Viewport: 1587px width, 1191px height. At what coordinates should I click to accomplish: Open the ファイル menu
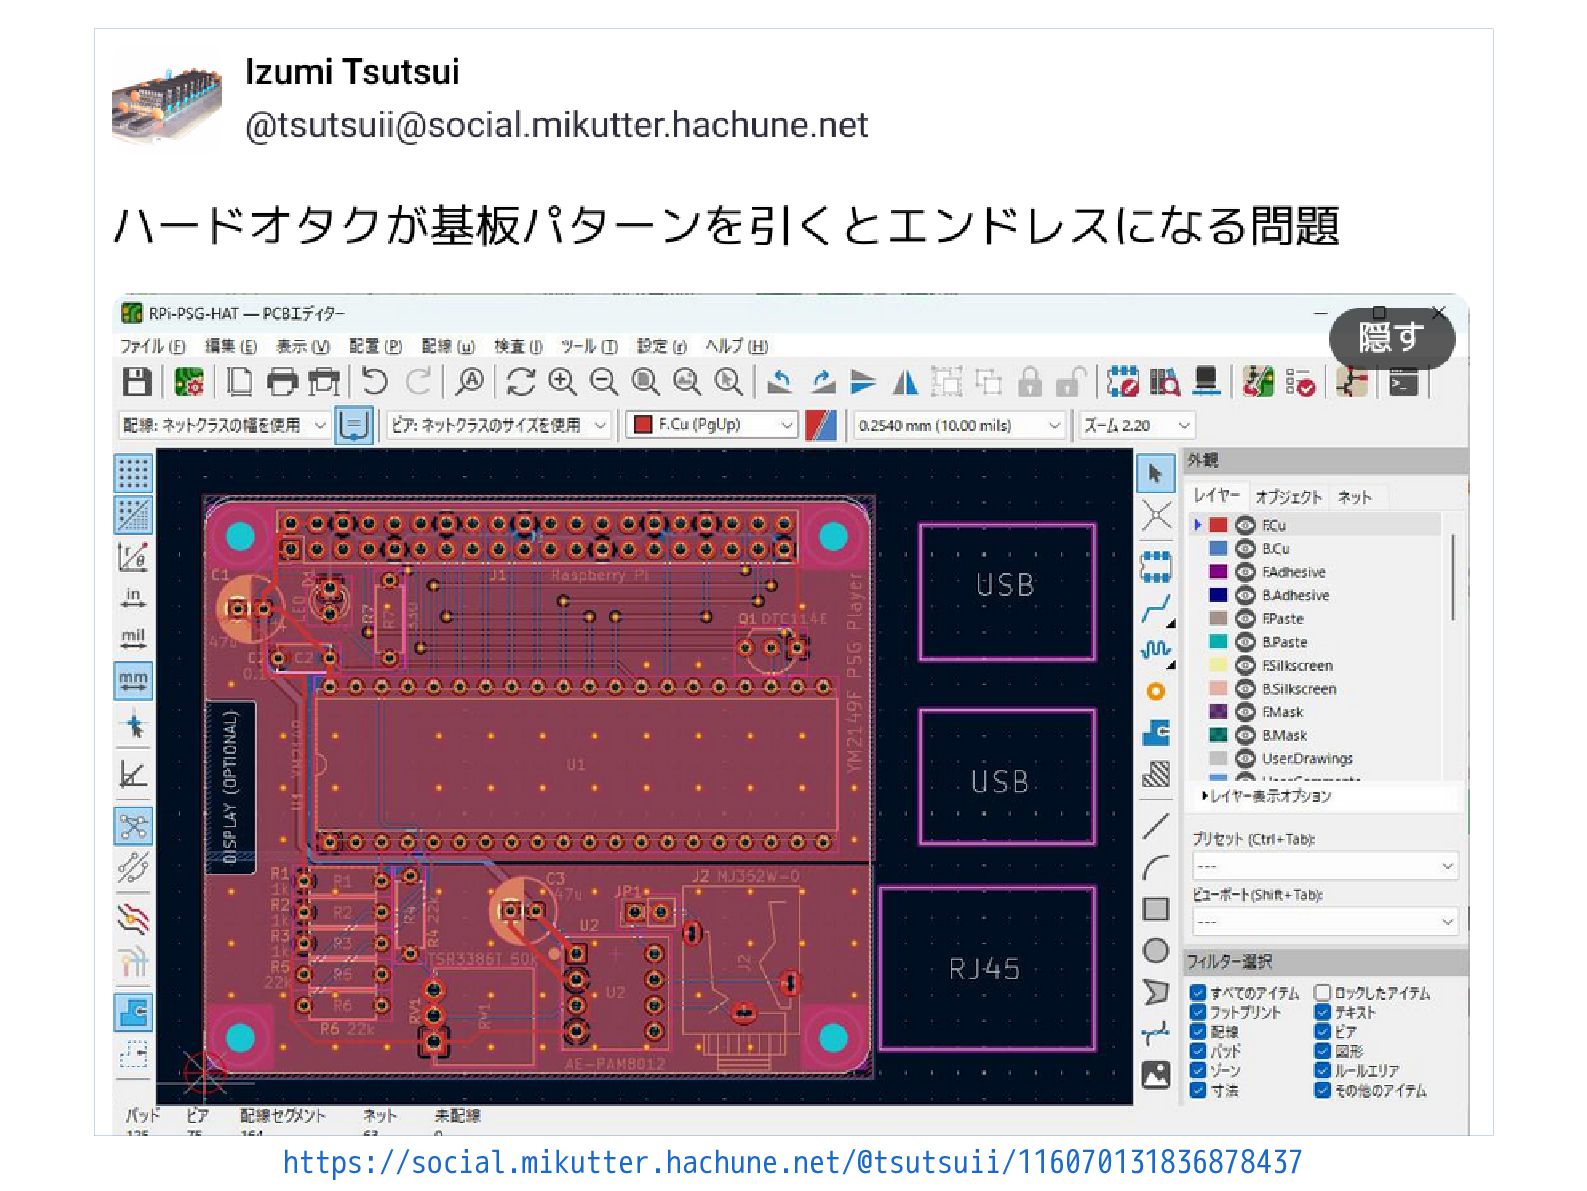pyautogui.click(x=152, y=346)
